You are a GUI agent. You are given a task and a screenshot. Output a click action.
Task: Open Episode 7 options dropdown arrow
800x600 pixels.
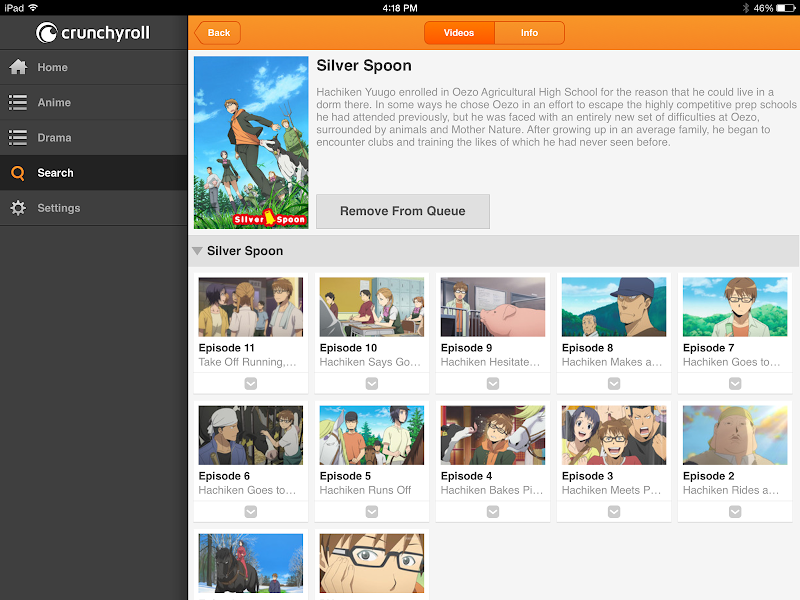tap(735, 383)
